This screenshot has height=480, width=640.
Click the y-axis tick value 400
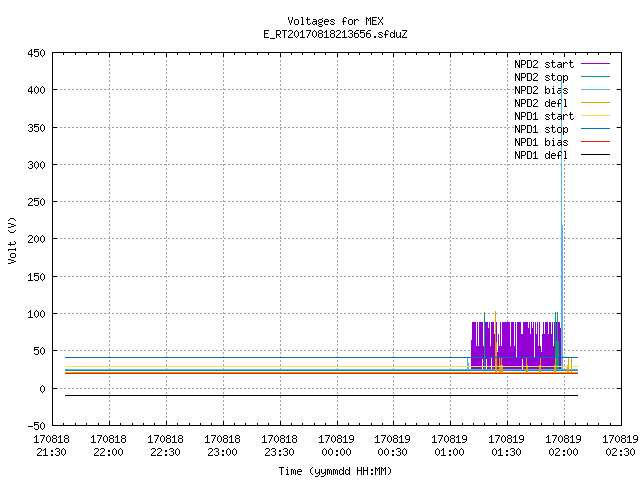pyautogui.click(x=36, y=90)
